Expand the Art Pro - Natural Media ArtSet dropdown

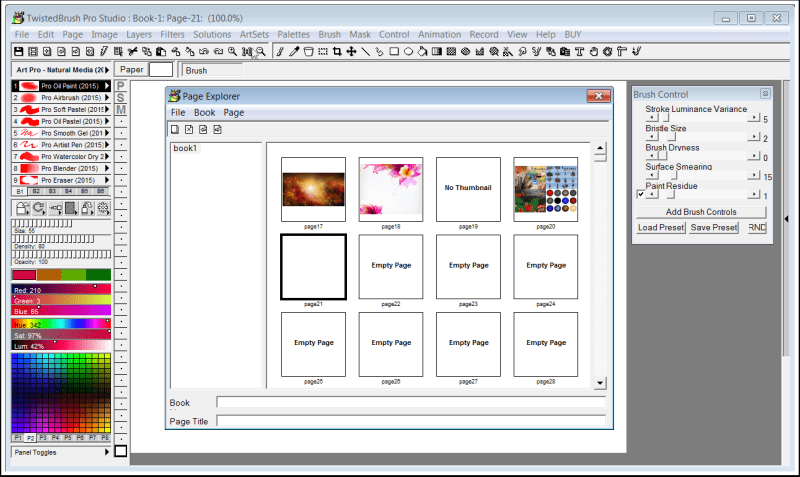point(107,70)
